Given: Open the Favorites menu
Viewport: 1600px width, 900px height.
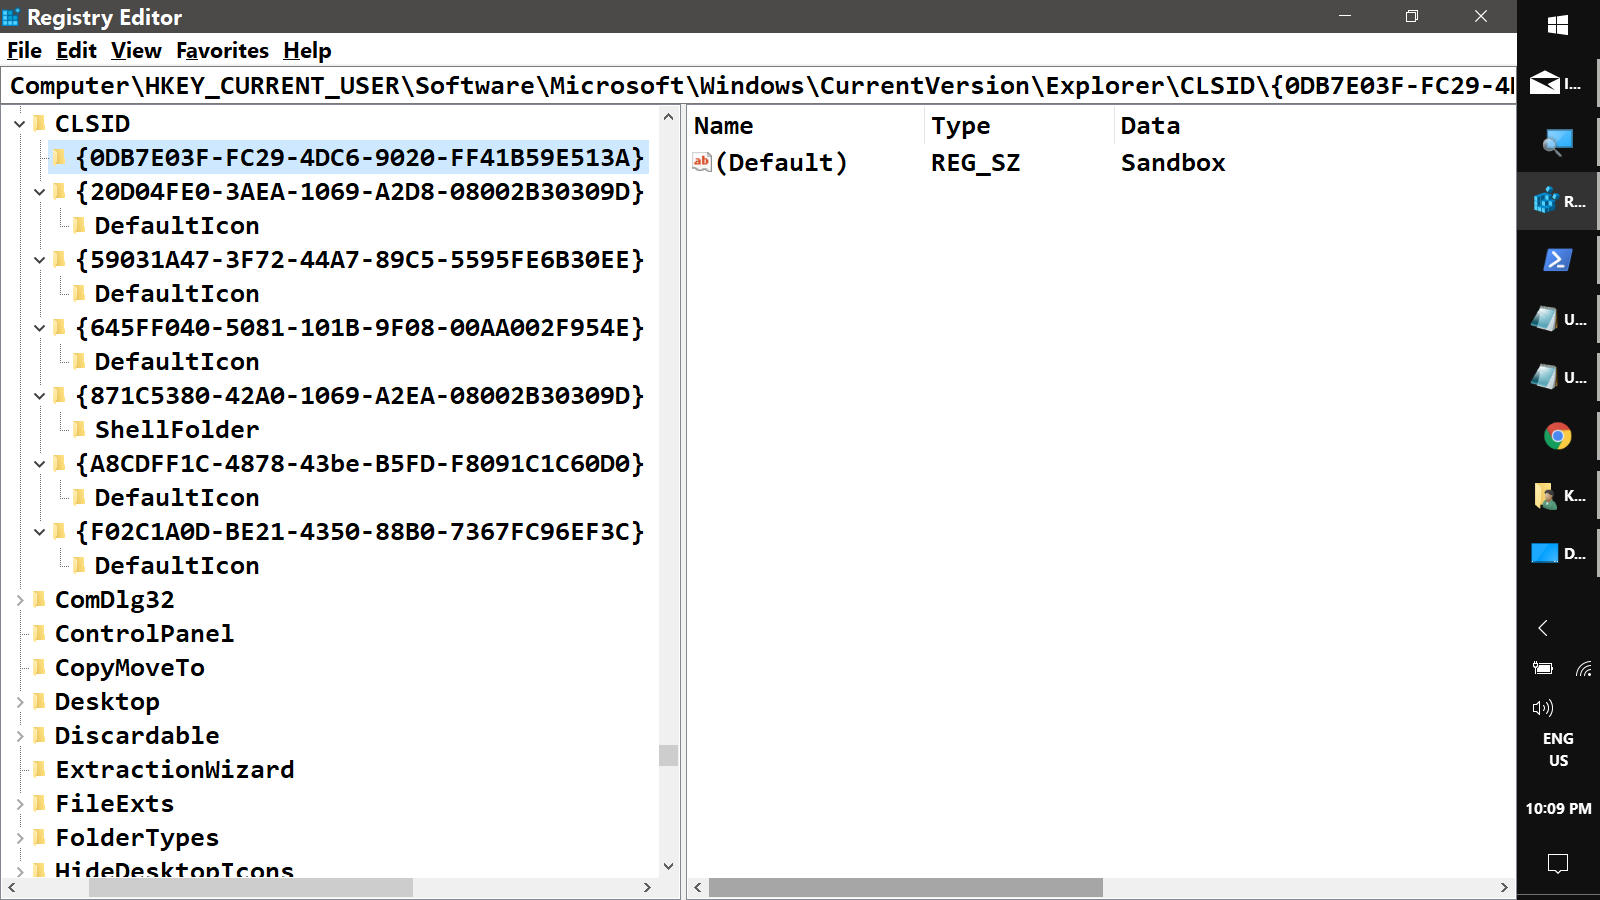Looking at the screenshot, I should 222,51.
